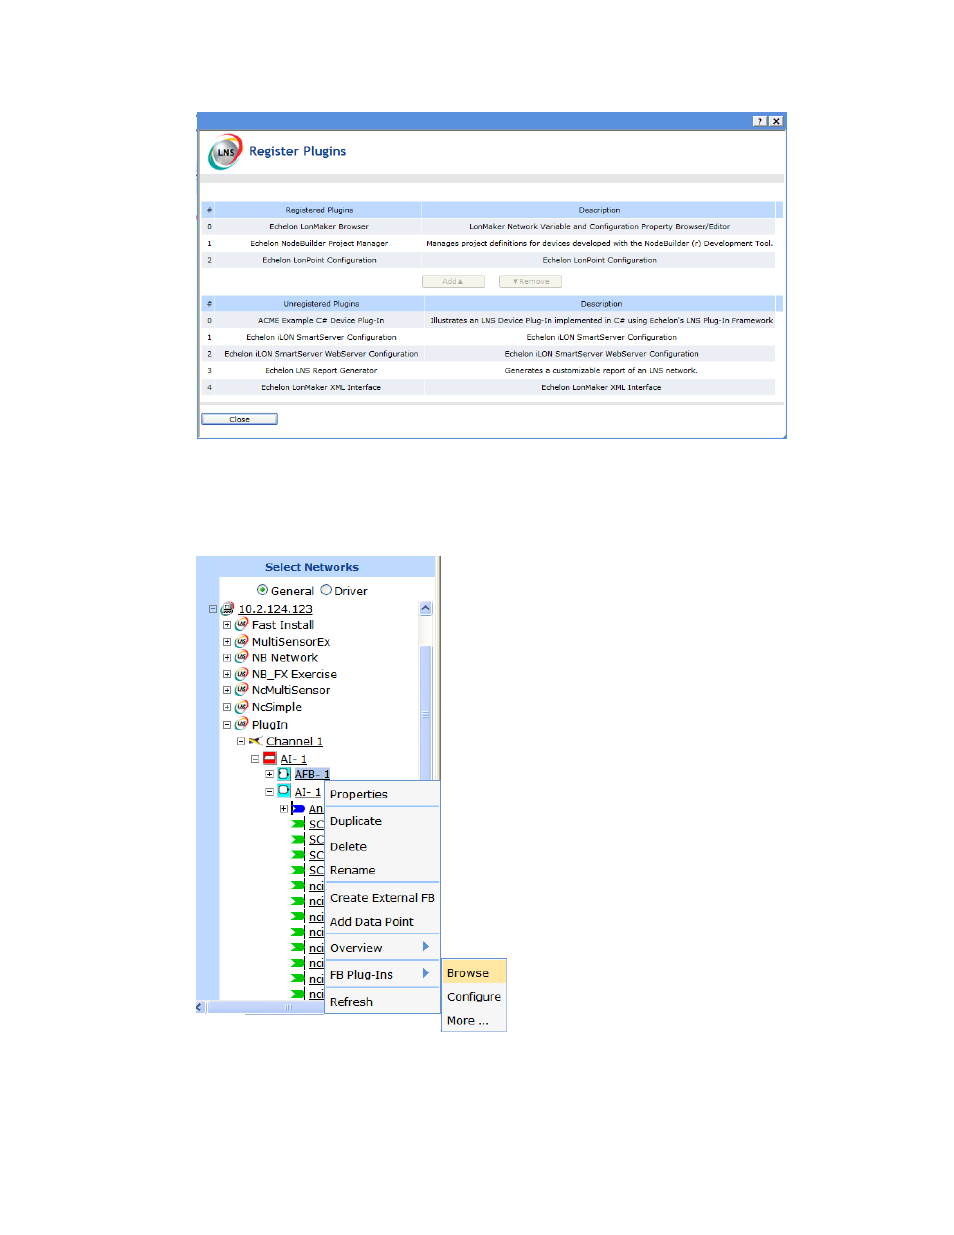The width and height of the screenshot is (954, 1235).
Task: Choose Refresh from the context menu
Action: point(382,1002)
